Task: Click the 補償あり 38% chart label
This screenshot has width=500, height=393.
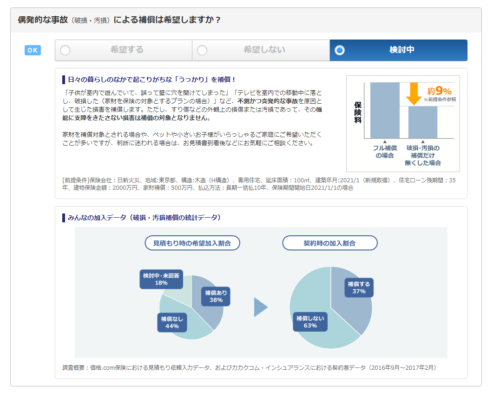Action: coord(216,296)
